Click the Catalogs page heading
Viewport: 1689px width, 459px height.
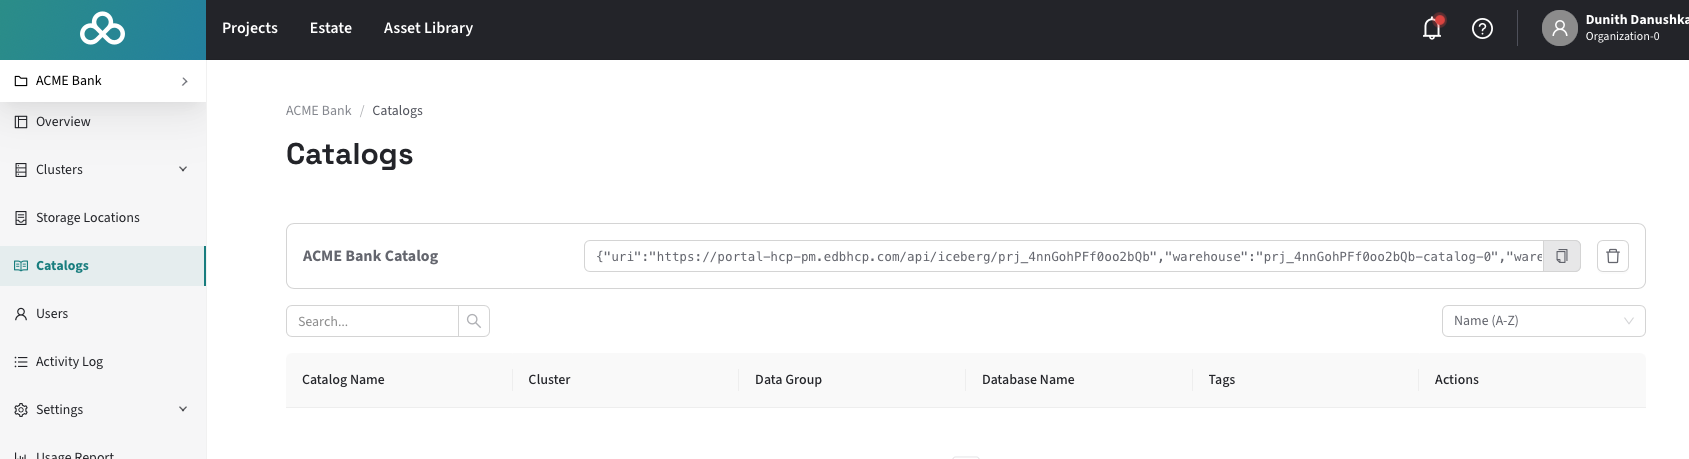click(349, 154)
